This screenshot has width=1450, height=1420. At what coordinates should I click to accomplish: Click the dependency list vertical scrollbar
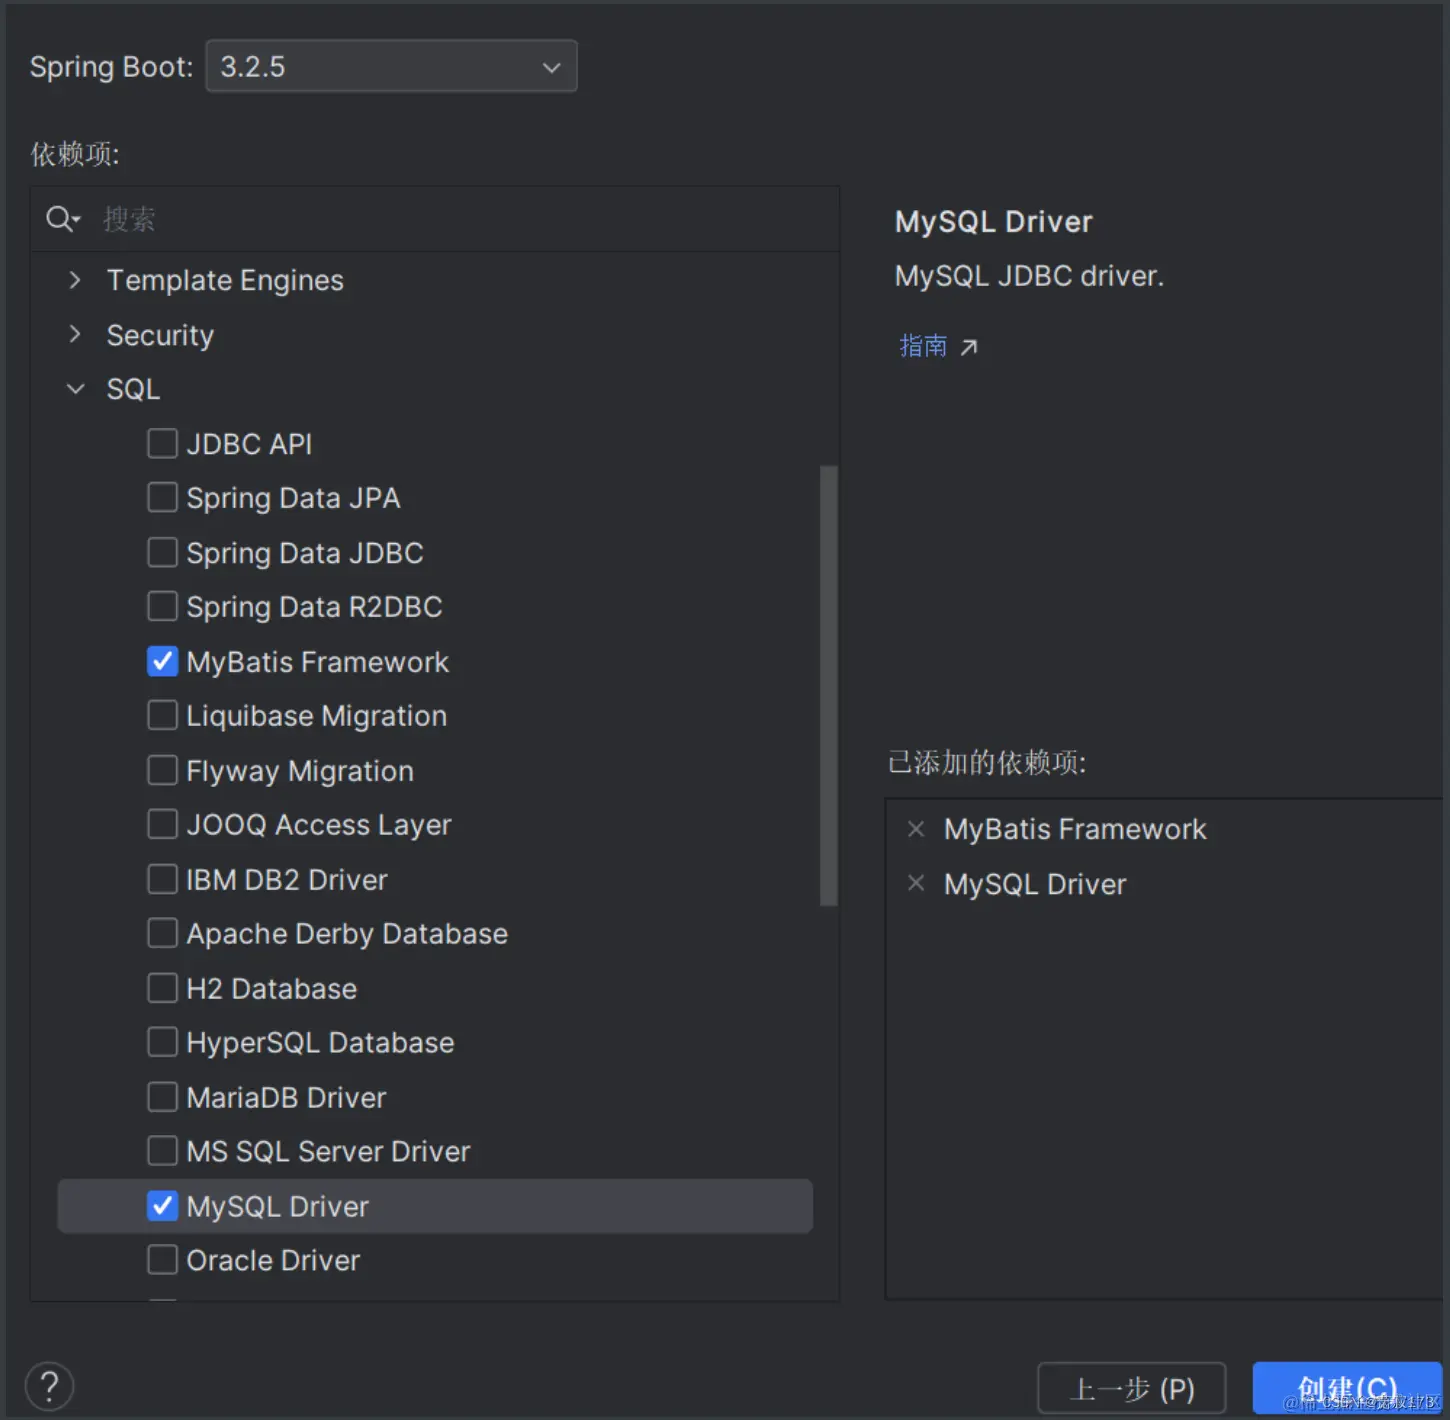tap(828, 685)
